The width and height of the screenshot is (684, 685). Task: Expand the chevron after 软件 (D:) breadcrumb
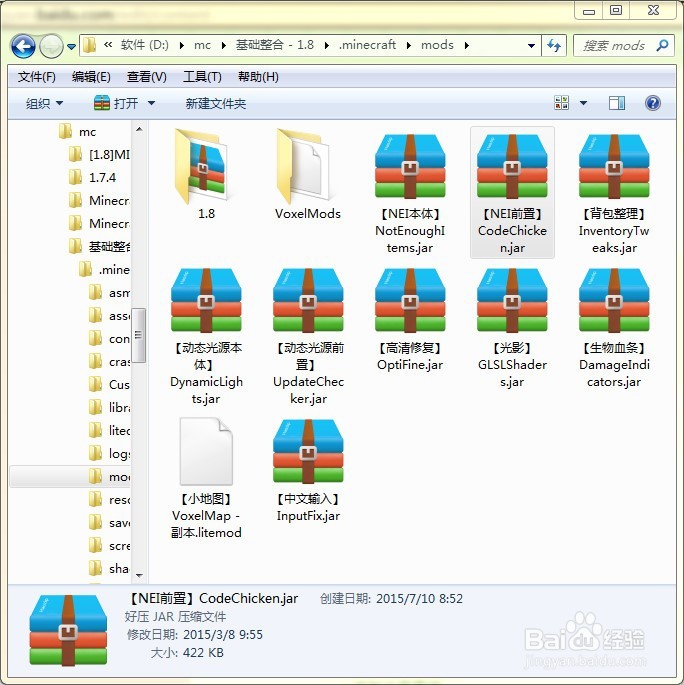click(182, 45)
